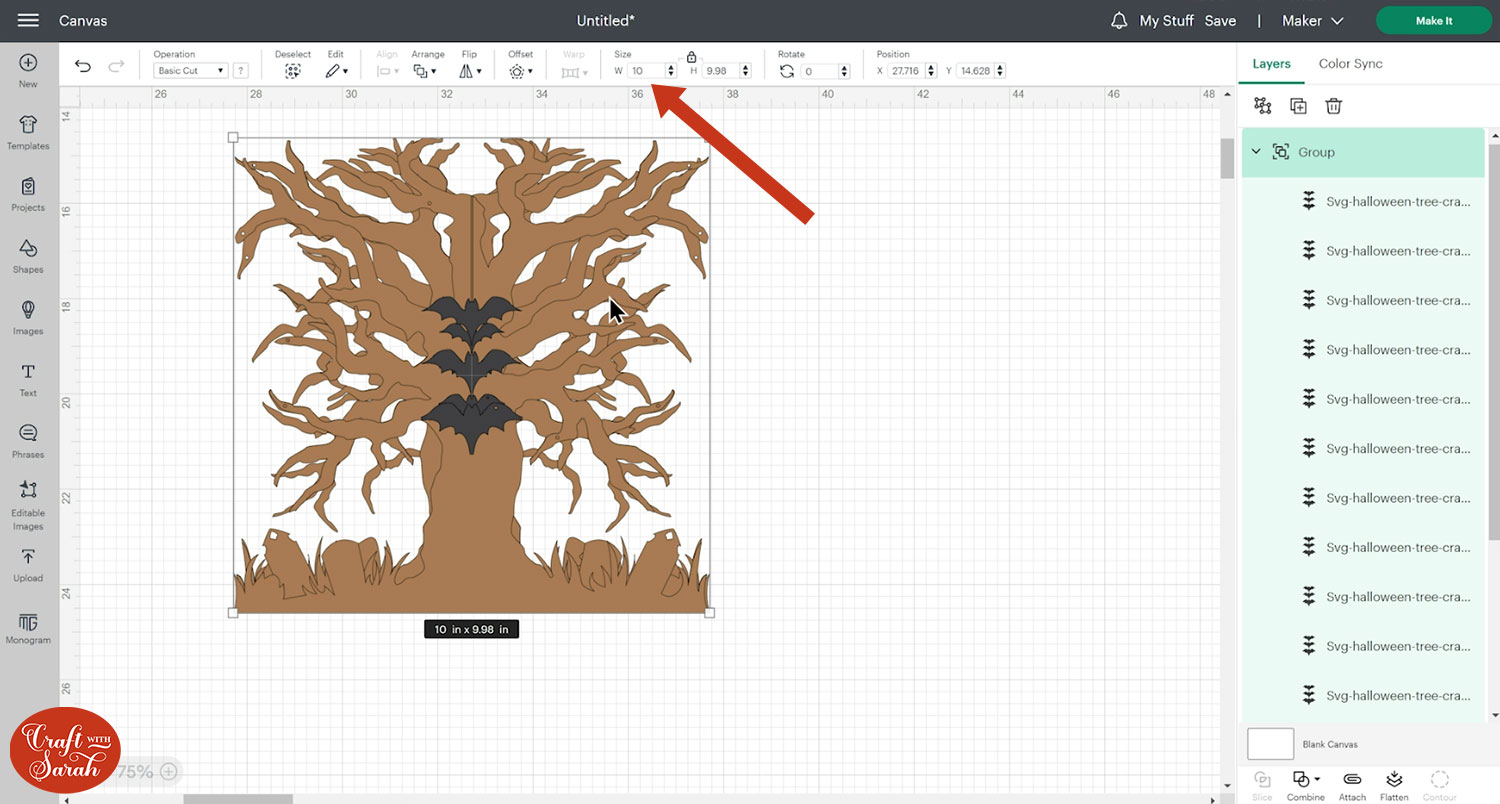Click the green Make It button
Screen dimensions: 1500x804
point(1433,20)
